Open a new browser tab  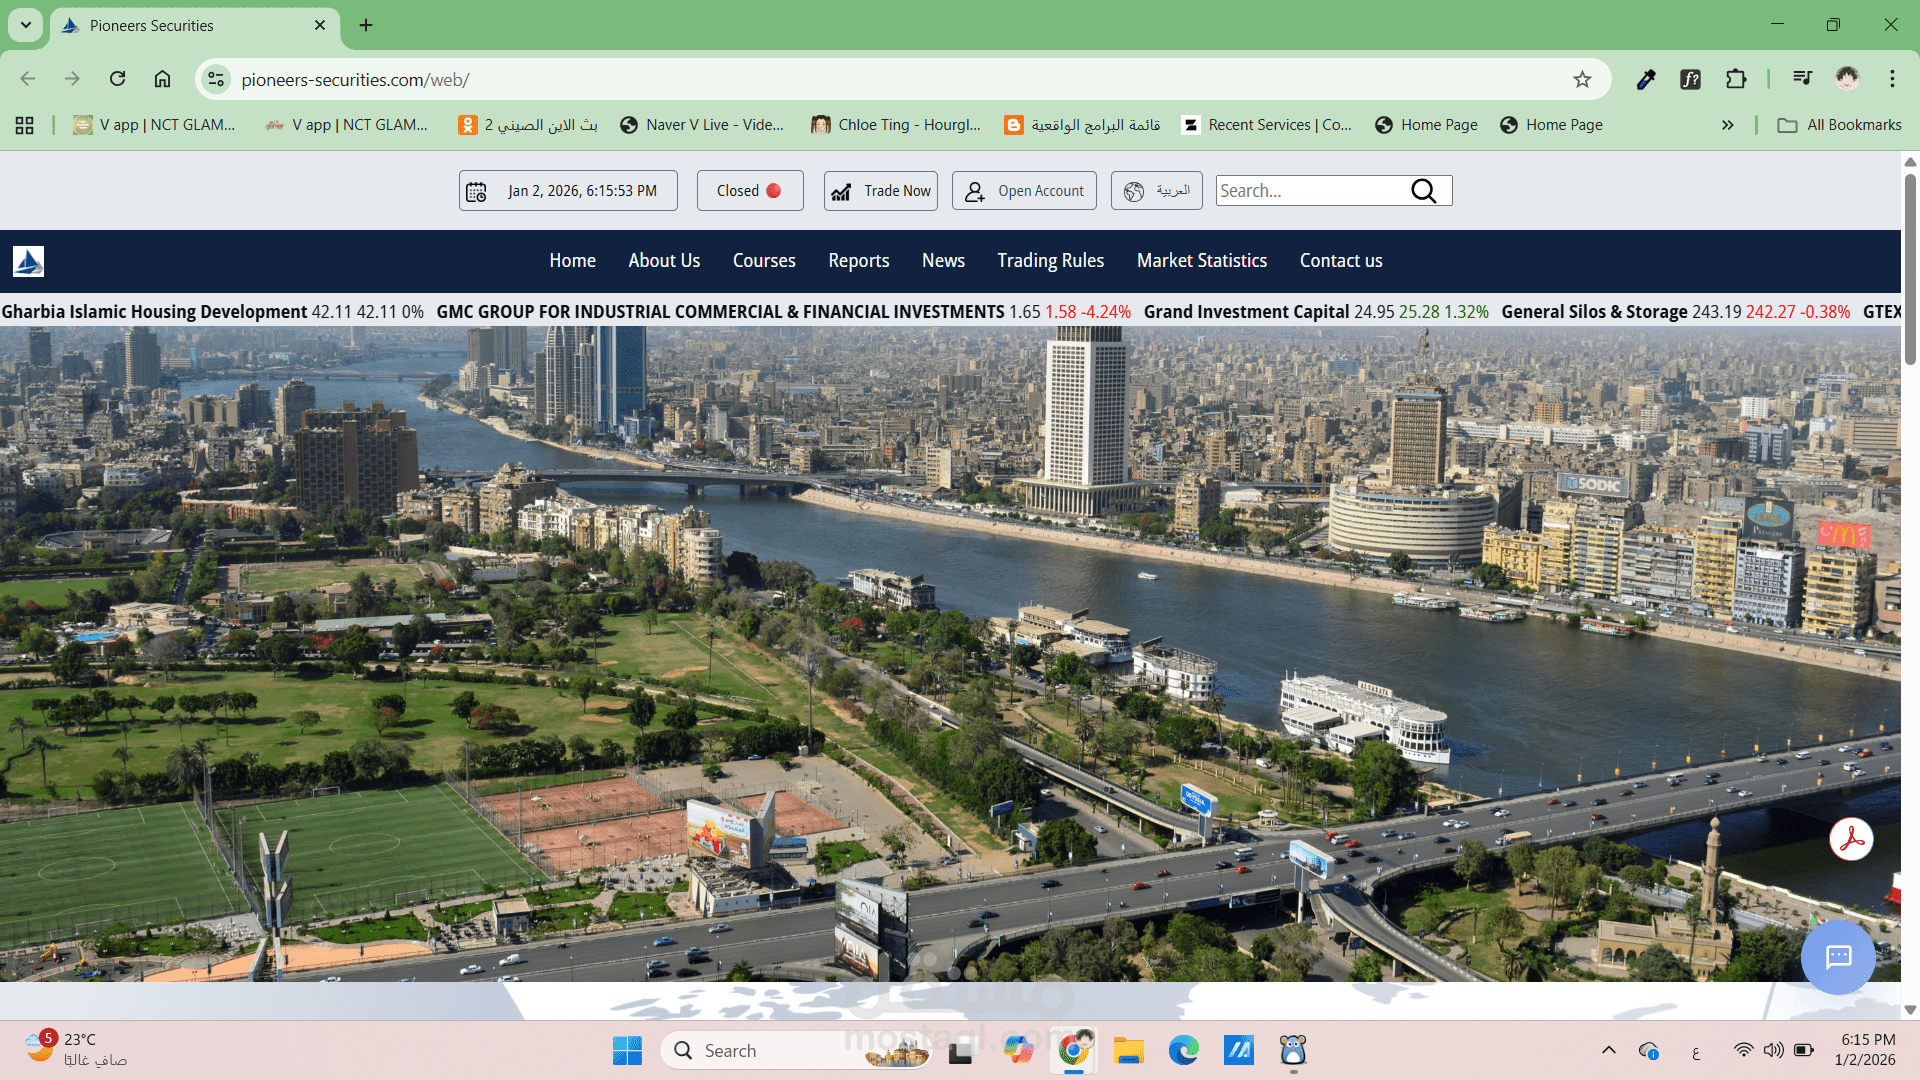coord(366,25)
